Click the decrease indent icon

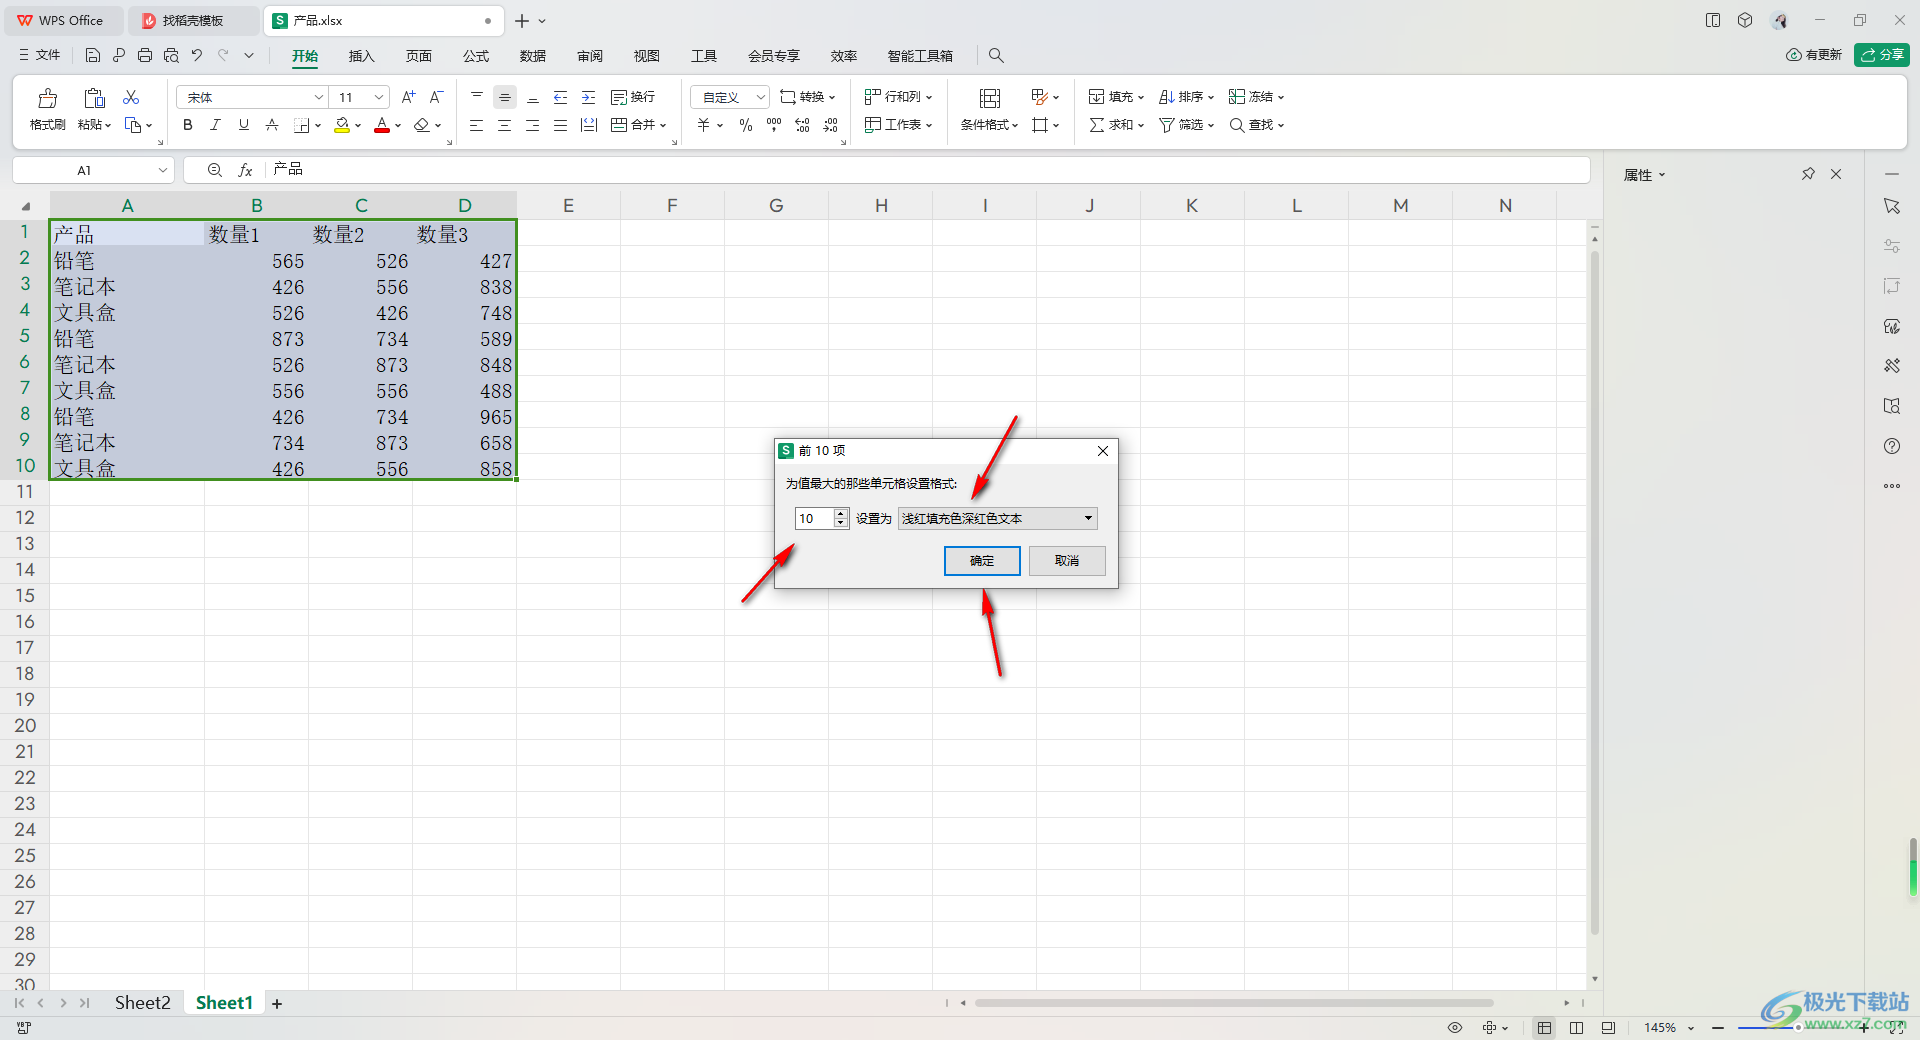pos(561,97)
